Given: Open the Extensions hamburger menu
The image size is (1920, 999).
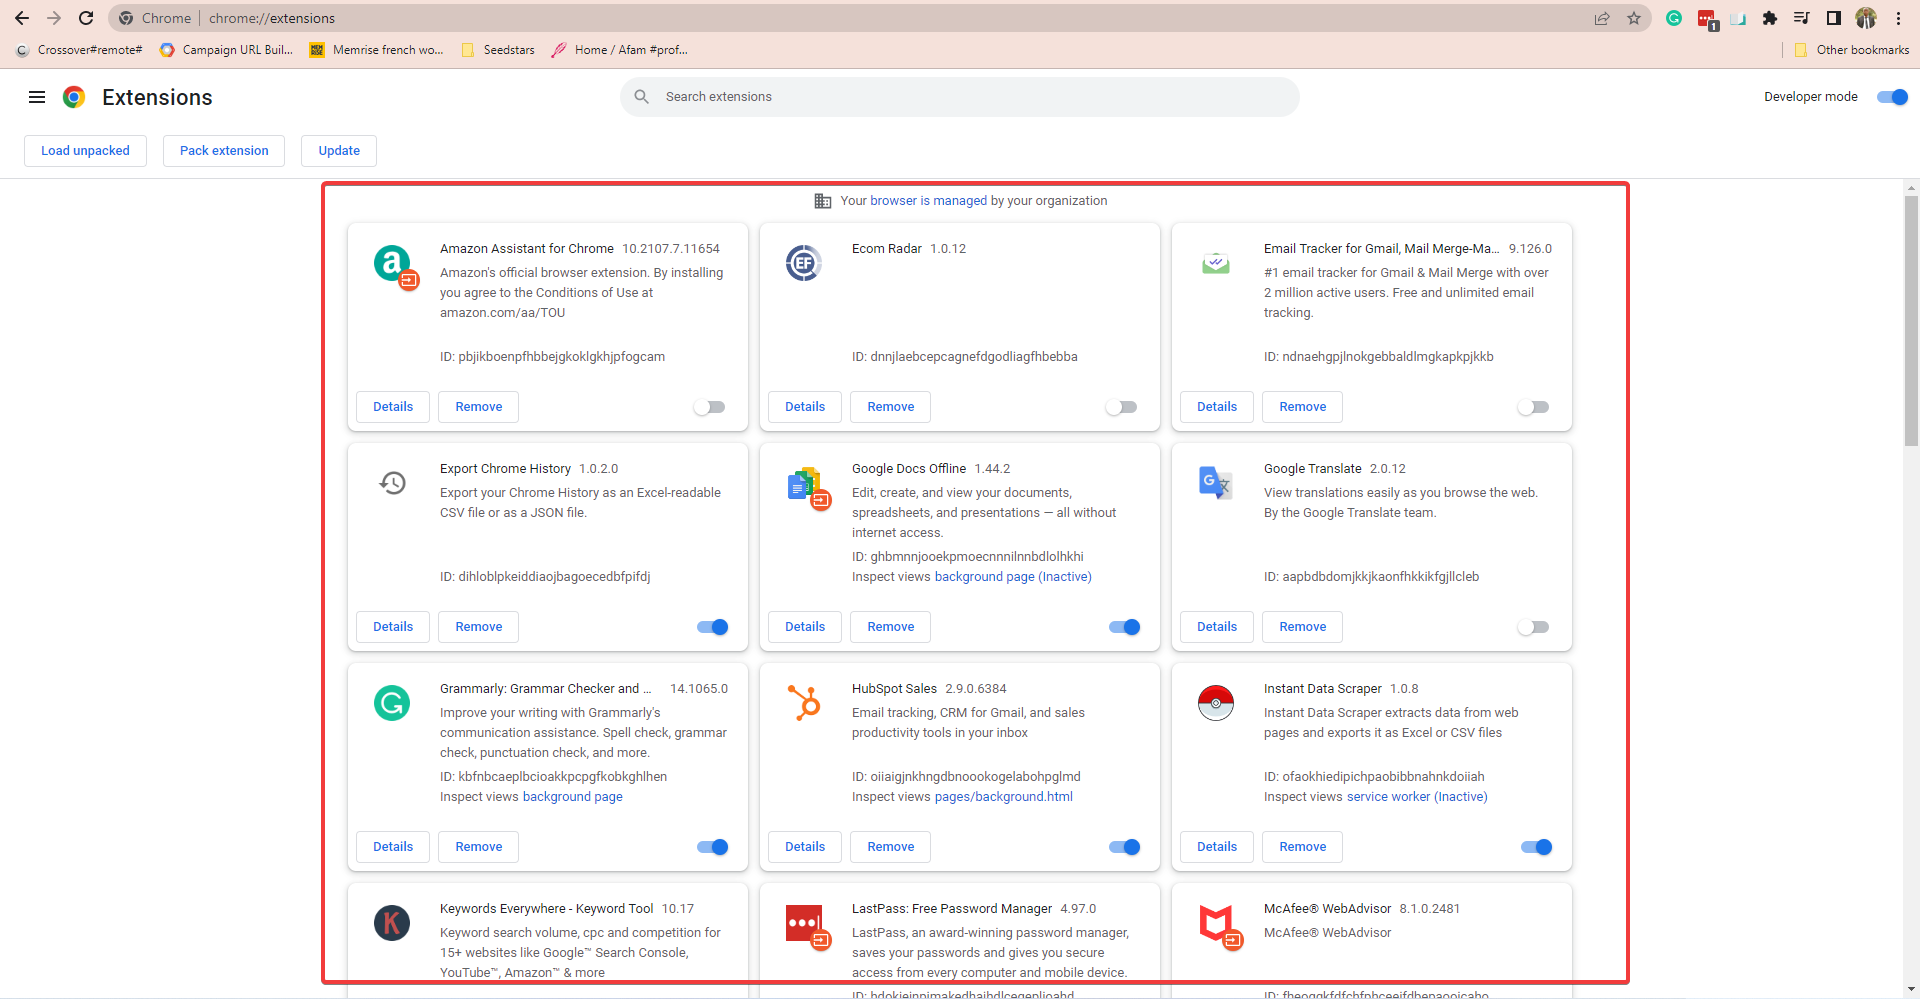Looking at the screenshot, I should (37, 97).
